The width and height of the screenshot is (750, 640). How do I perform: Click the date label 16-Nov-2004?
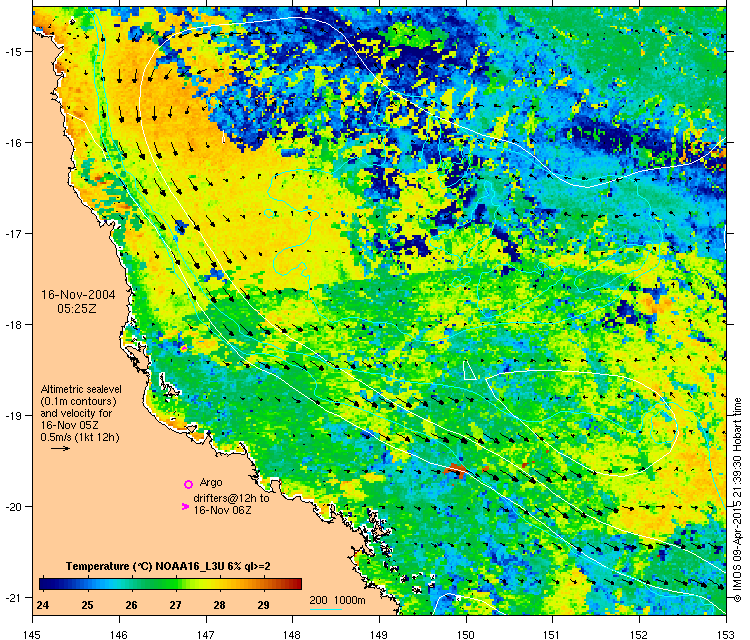tap(78, 295)
